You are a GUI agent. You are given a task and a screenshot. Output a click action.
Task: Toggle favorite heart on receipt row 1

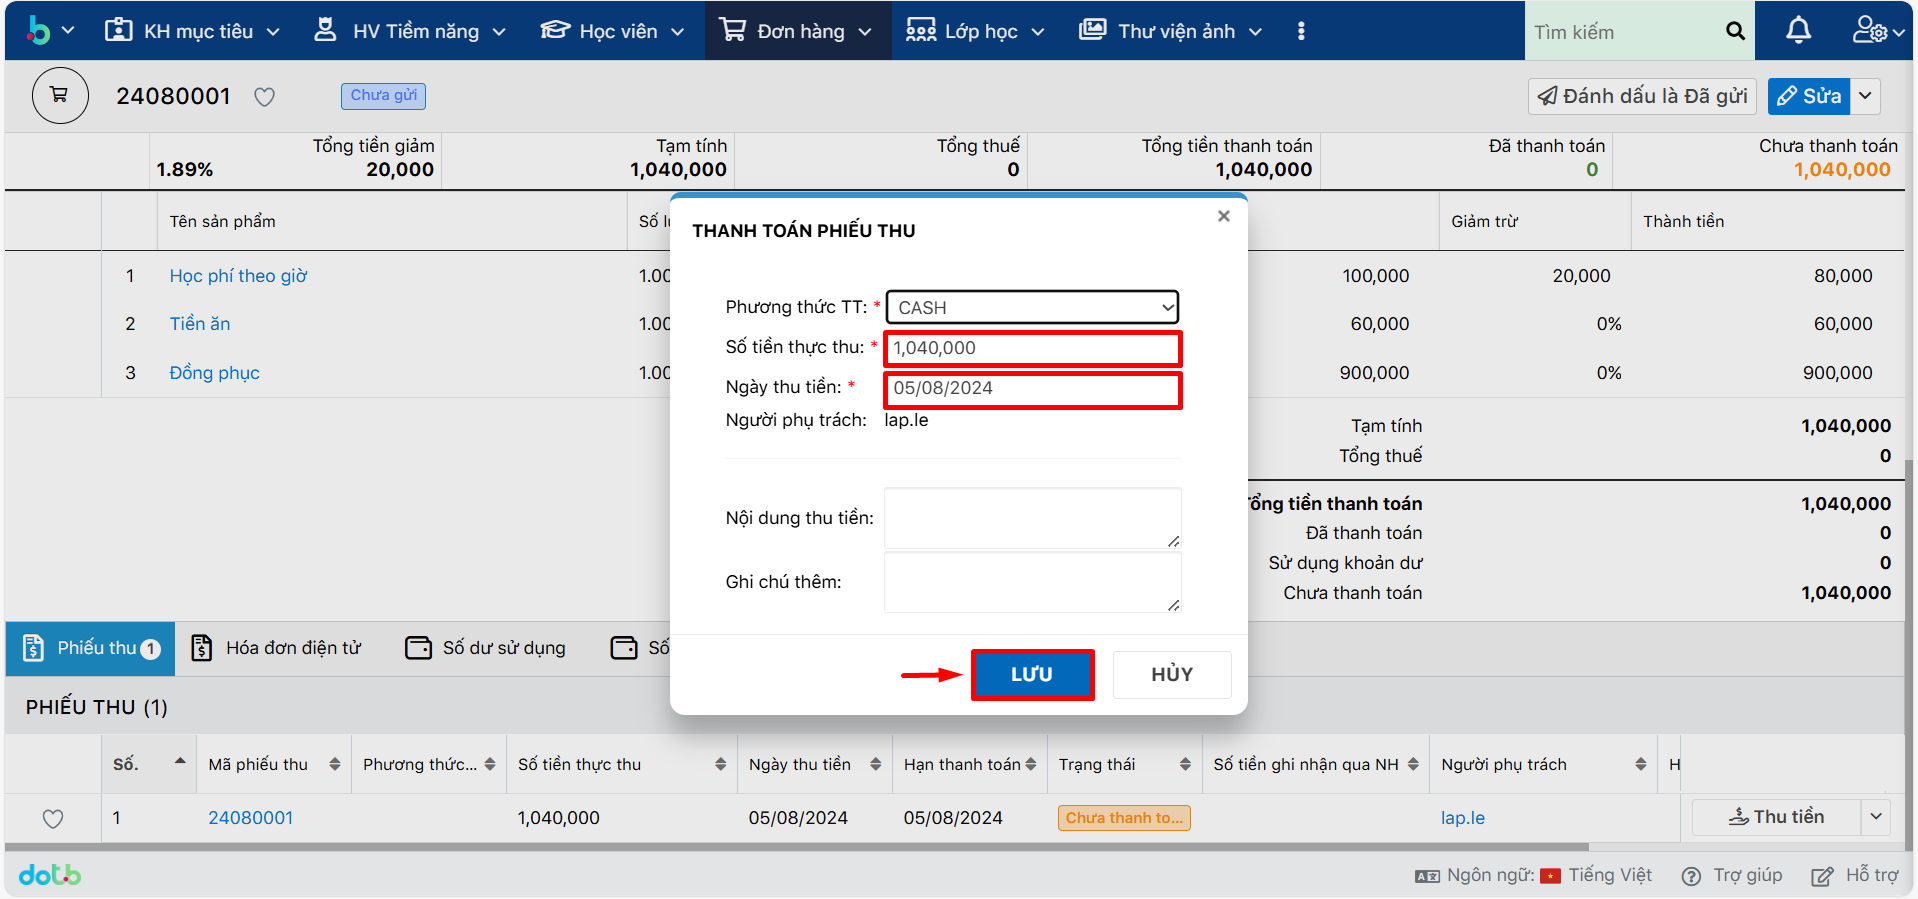point(53,819)
